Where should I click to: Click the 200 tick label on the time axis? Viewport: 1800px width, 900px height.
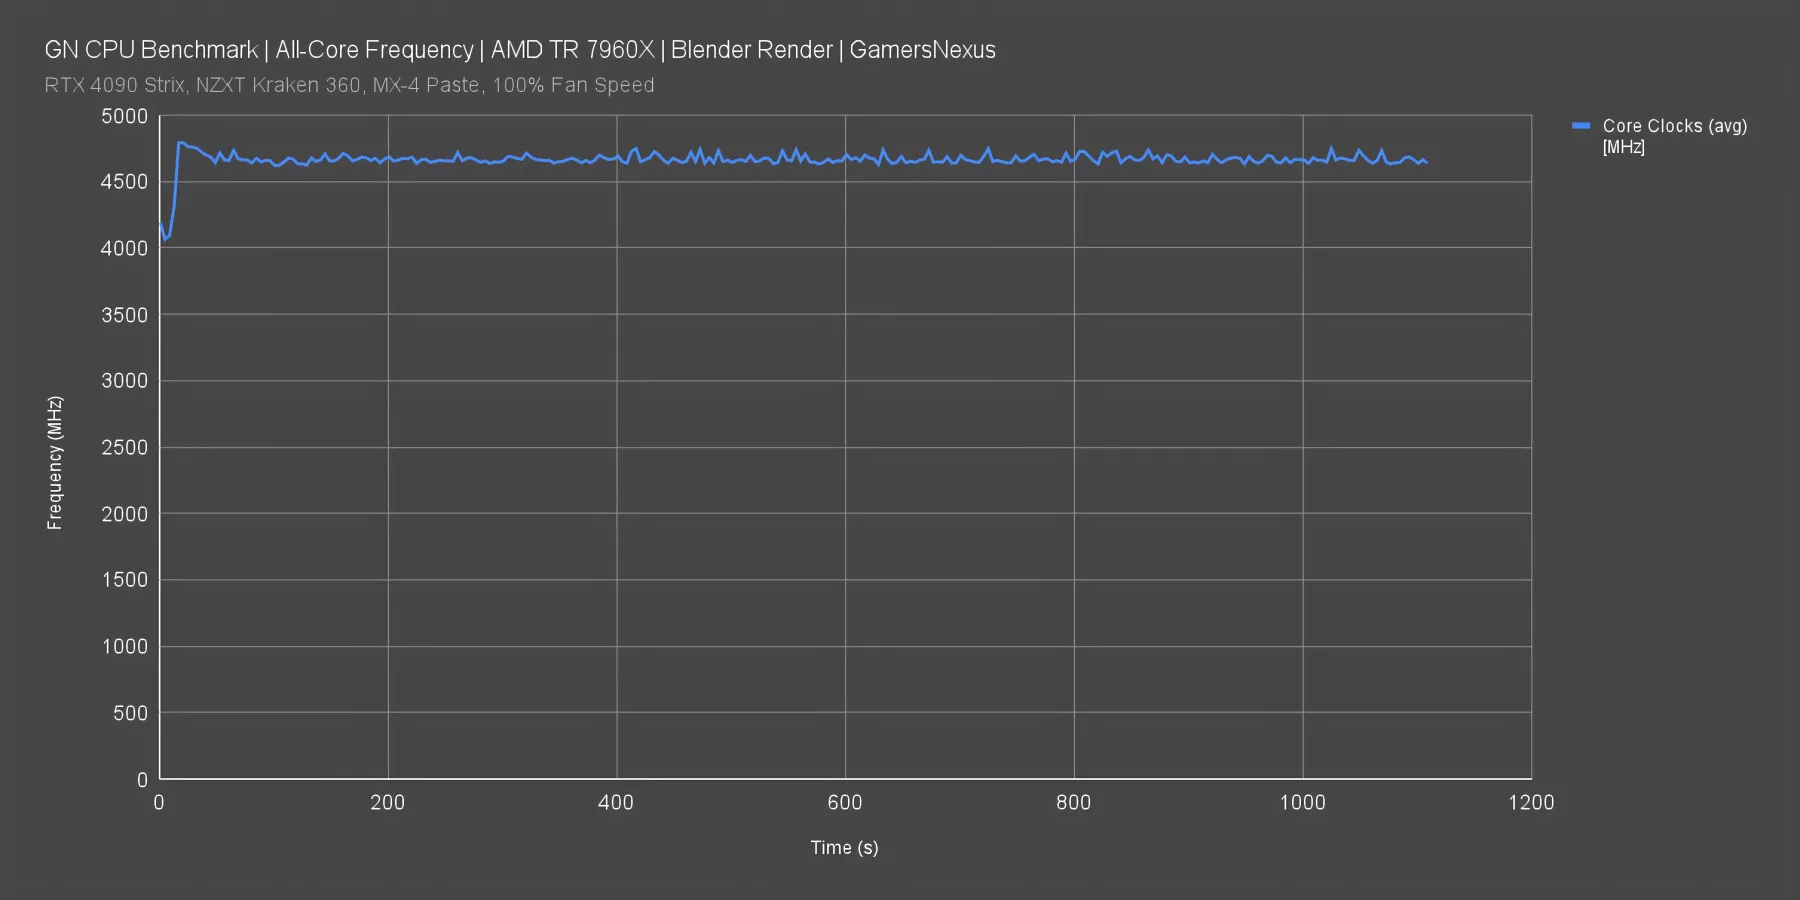click(387, 802)
